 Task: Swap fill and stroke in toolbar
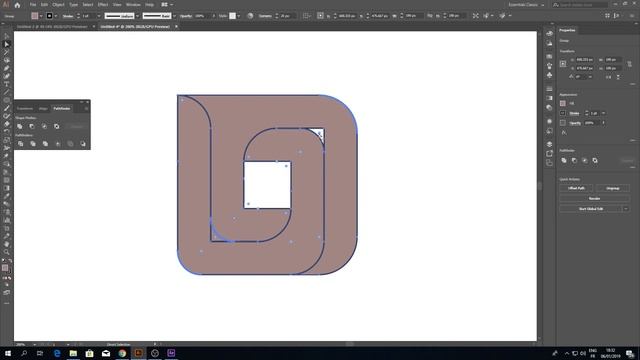10,261
